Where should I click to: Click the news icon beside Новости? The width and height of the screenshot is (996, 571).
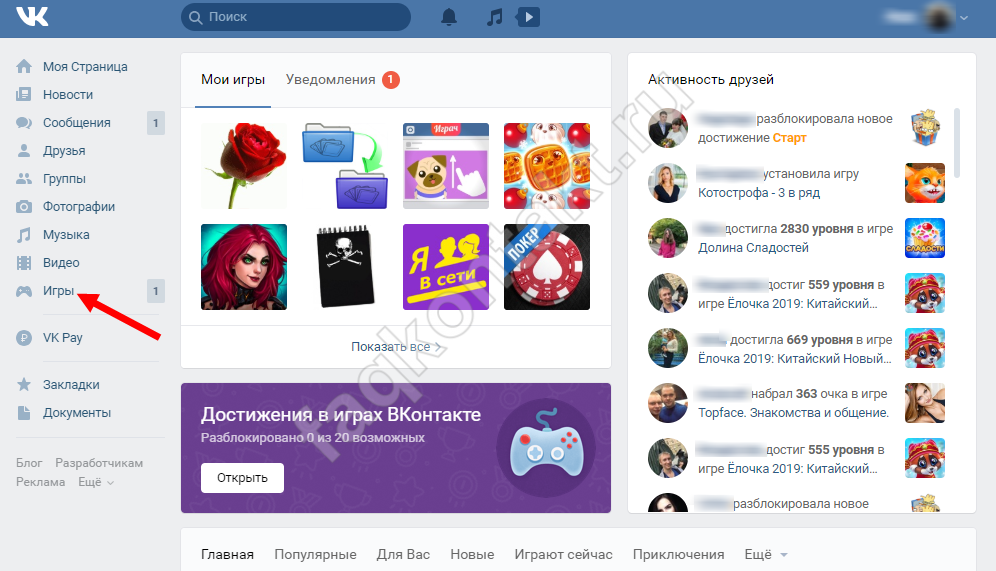tap(24, 94)
